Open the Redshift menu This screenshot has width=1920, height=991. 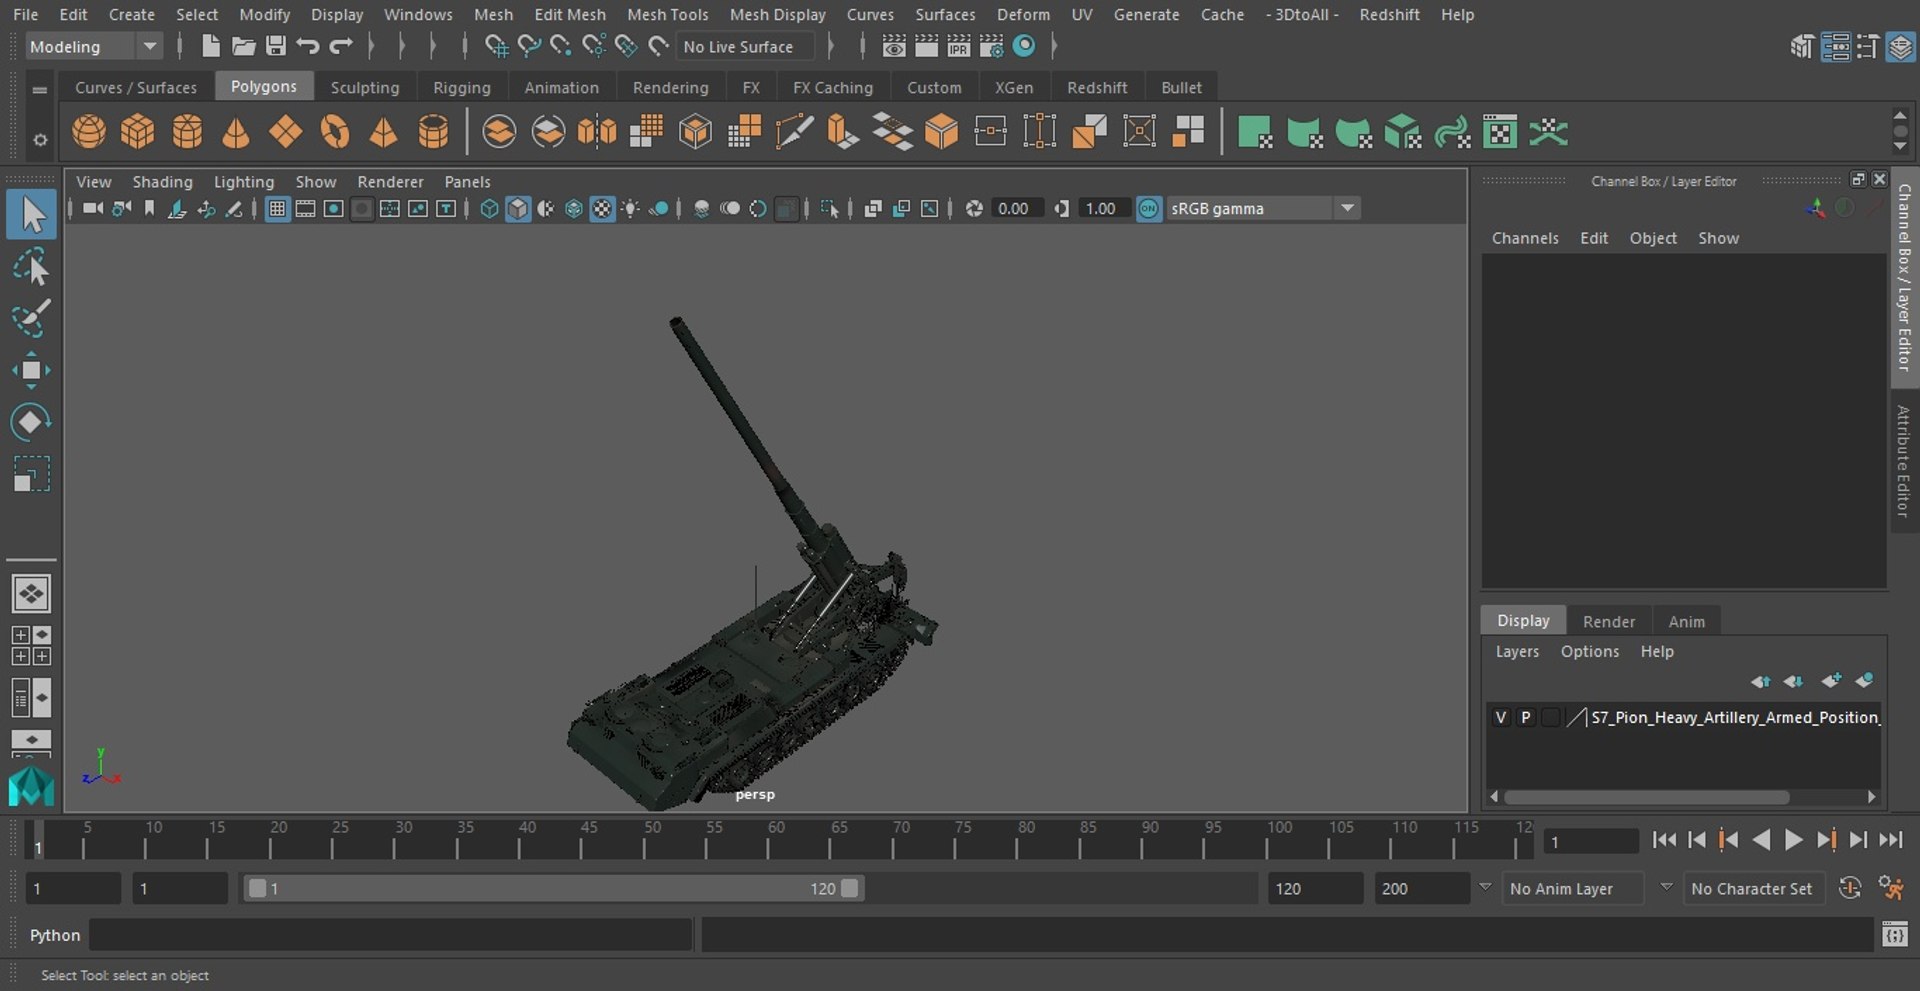(x=1389, y=14)
